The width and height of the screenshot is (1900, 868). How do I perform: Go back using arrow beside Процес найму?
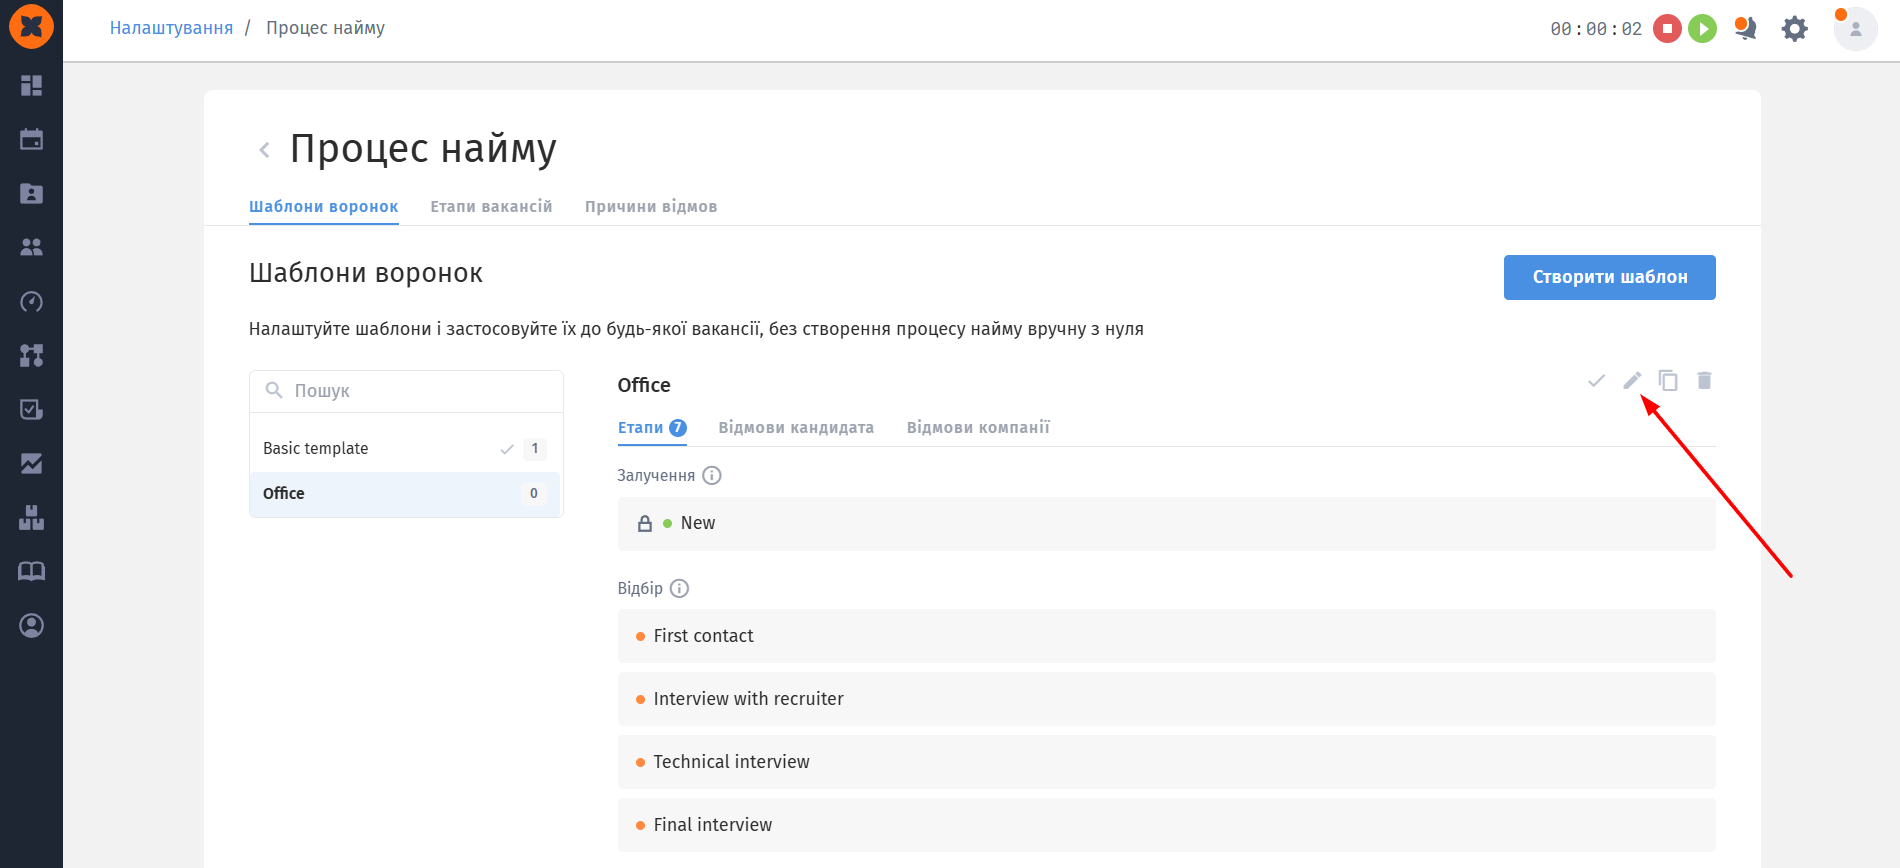point(264,150)
